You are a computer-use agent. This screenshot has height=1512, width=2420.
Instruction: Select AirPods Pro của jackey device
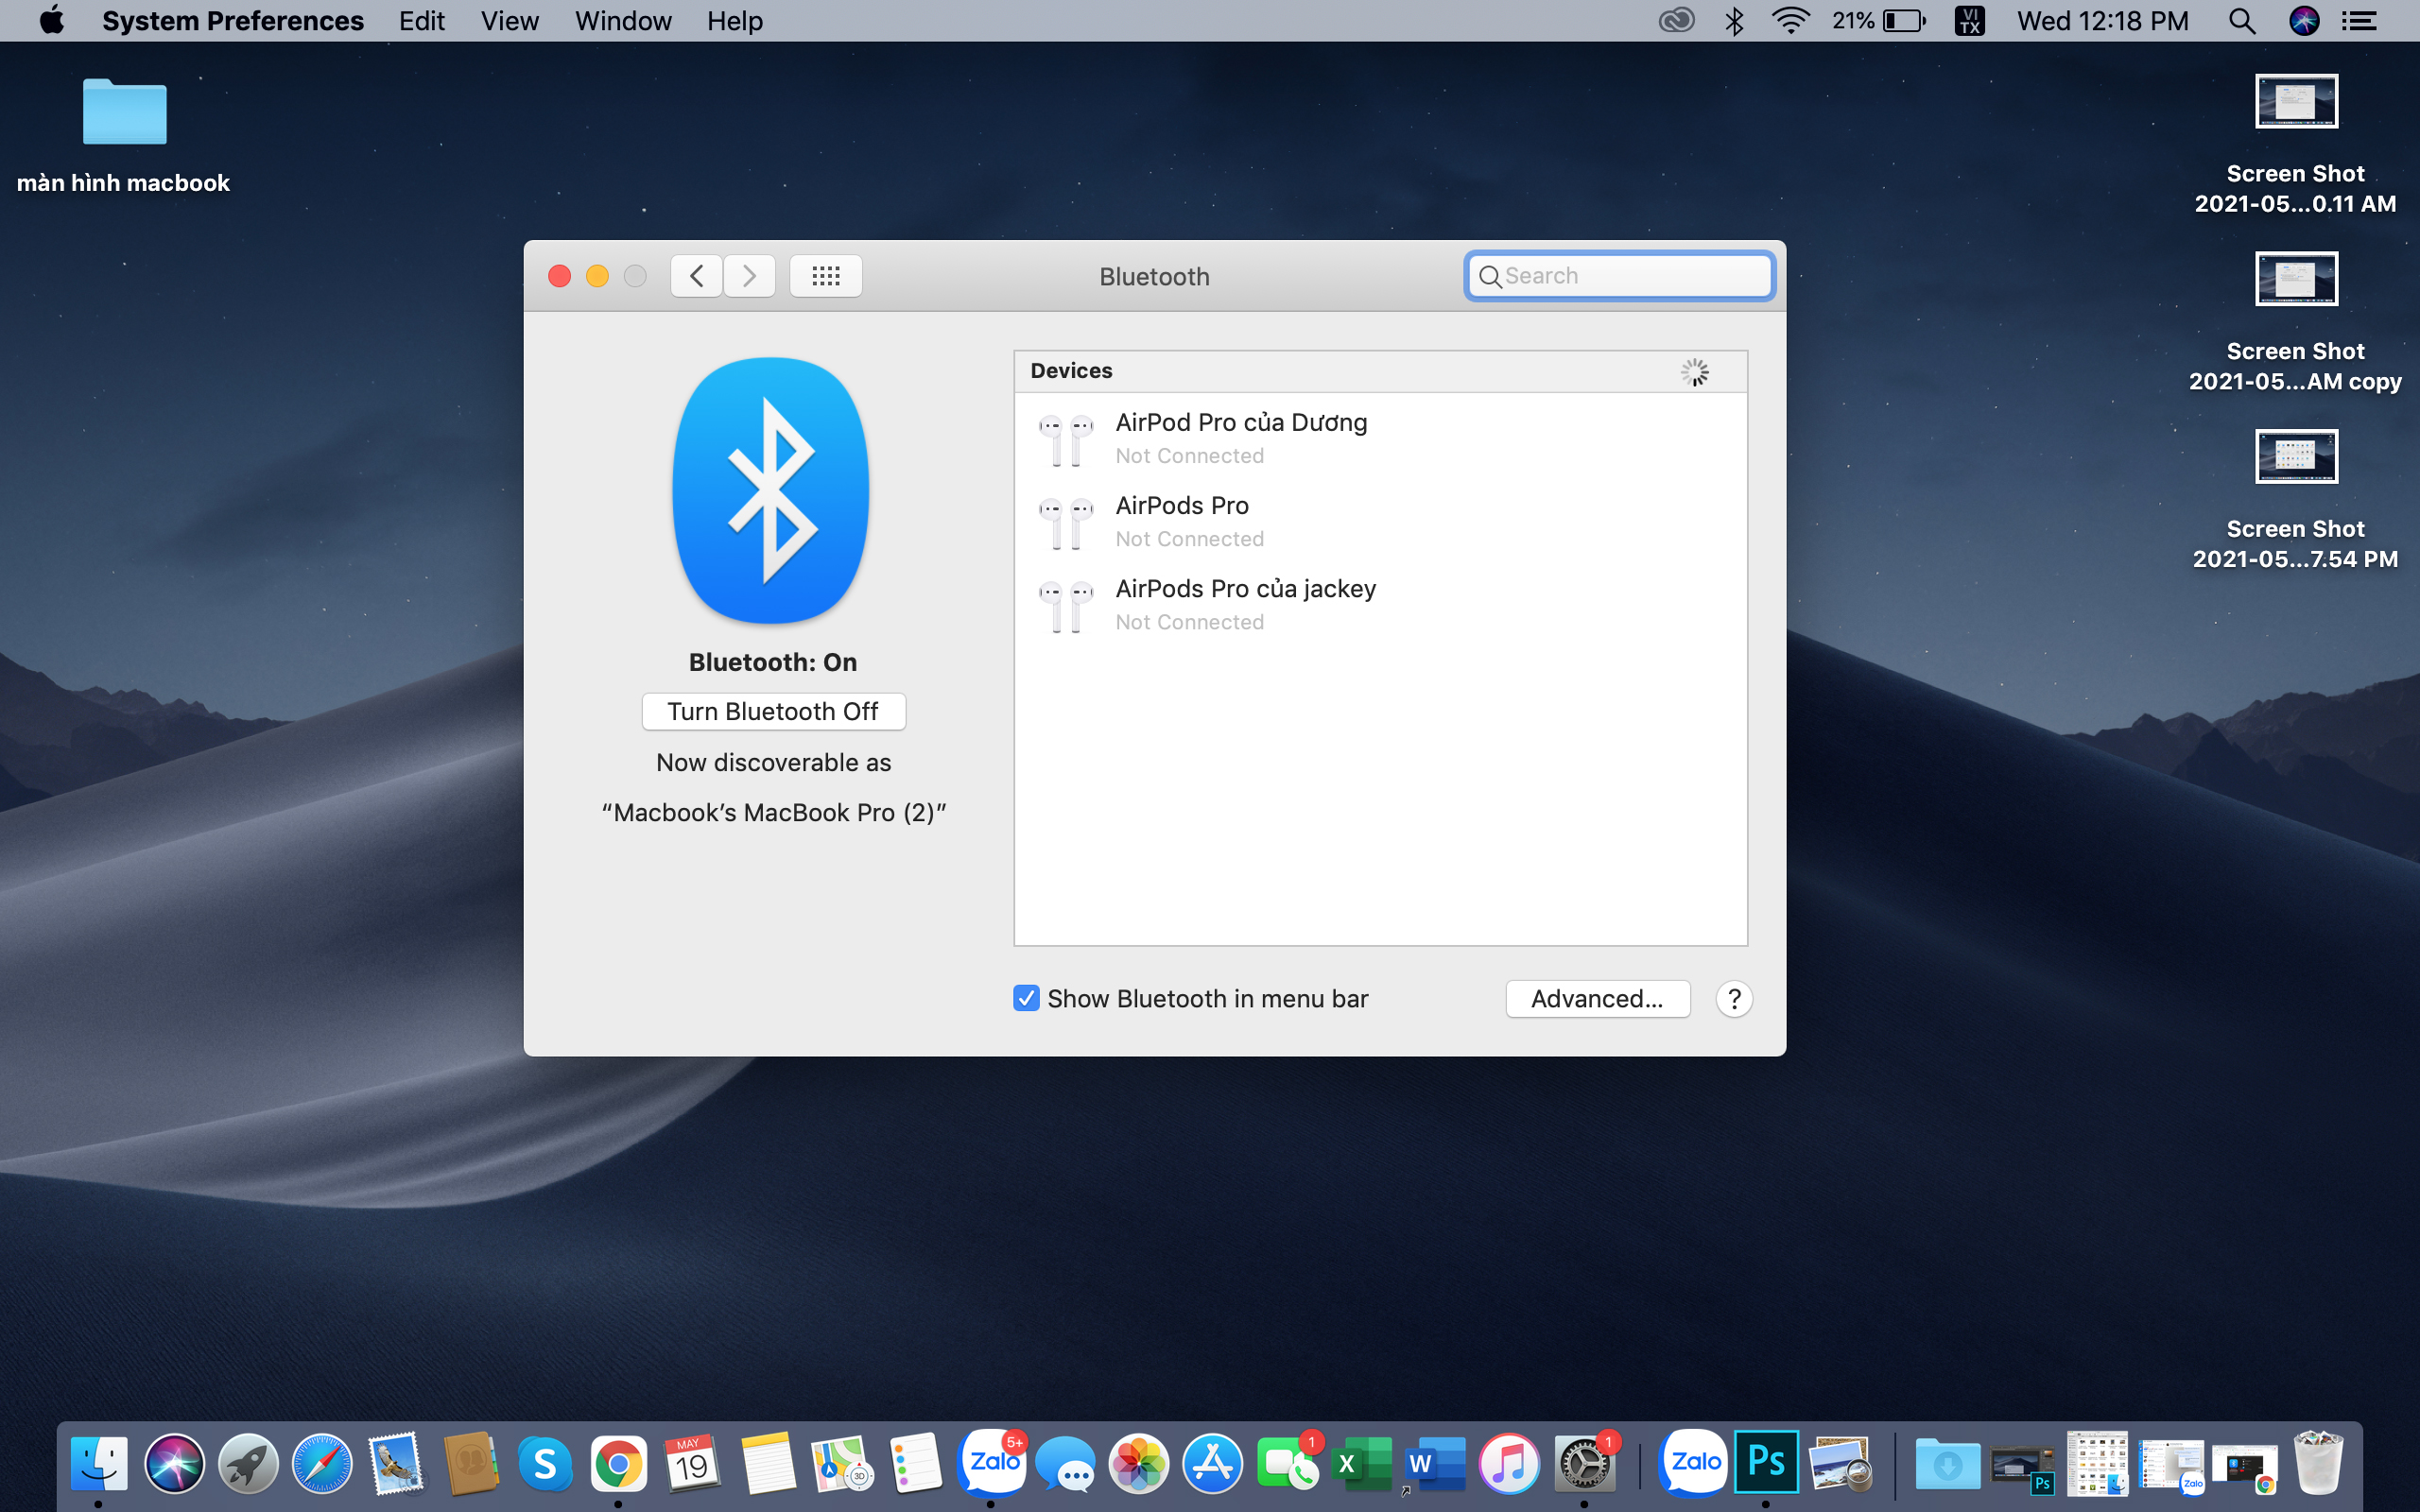point(1245,604)
